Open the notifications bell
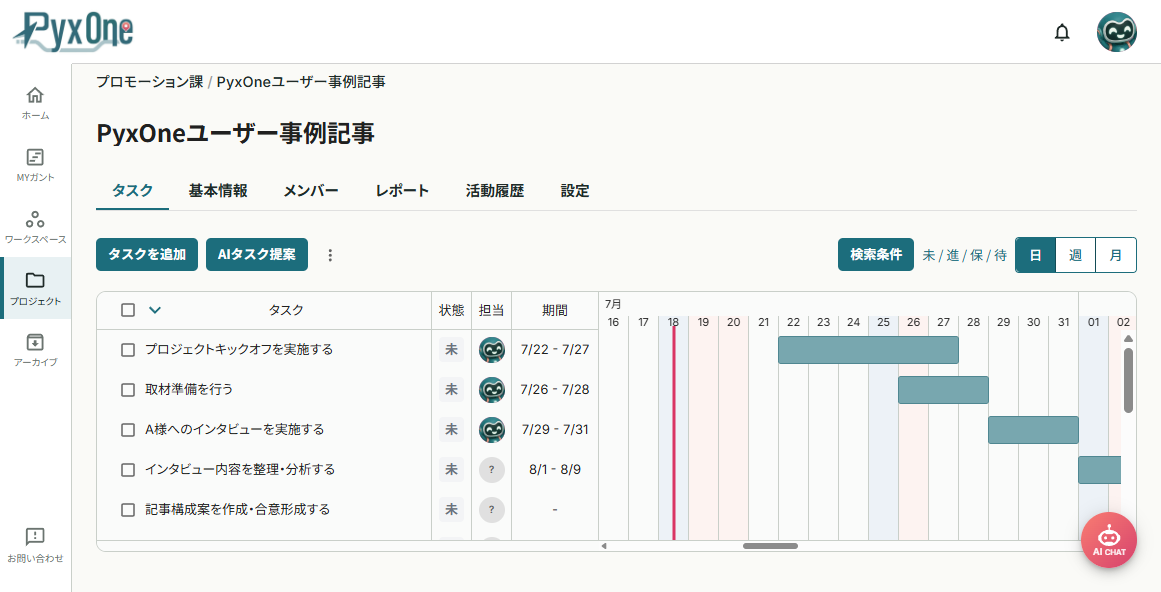 pyautogui.click(x=1062, y=33)
